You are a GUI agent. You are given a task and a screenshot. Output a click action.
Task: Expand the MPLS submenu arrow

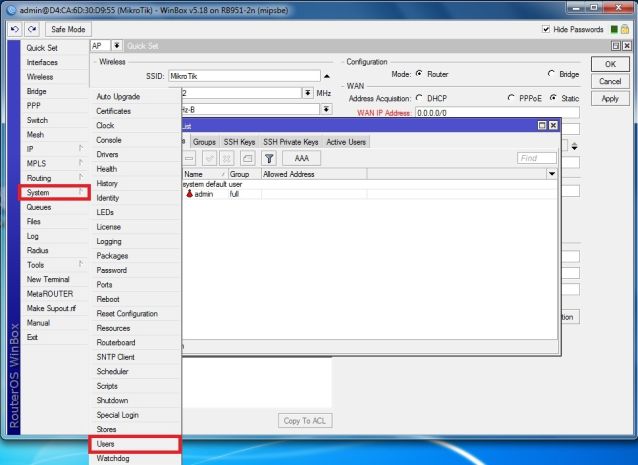click(x=81, y=163)
